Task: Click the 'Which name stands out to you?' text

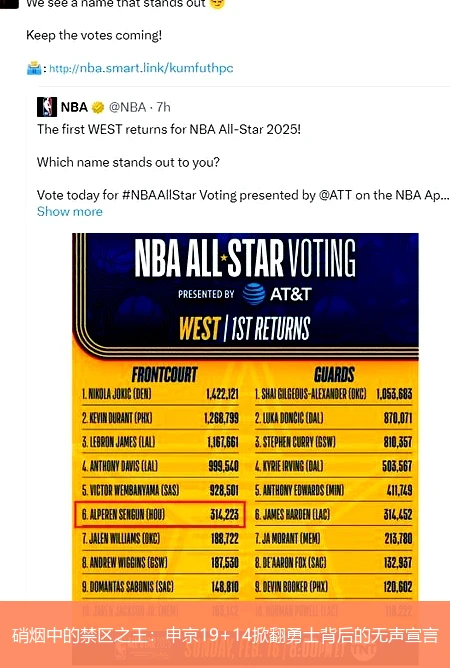Action: pos(128,162)
